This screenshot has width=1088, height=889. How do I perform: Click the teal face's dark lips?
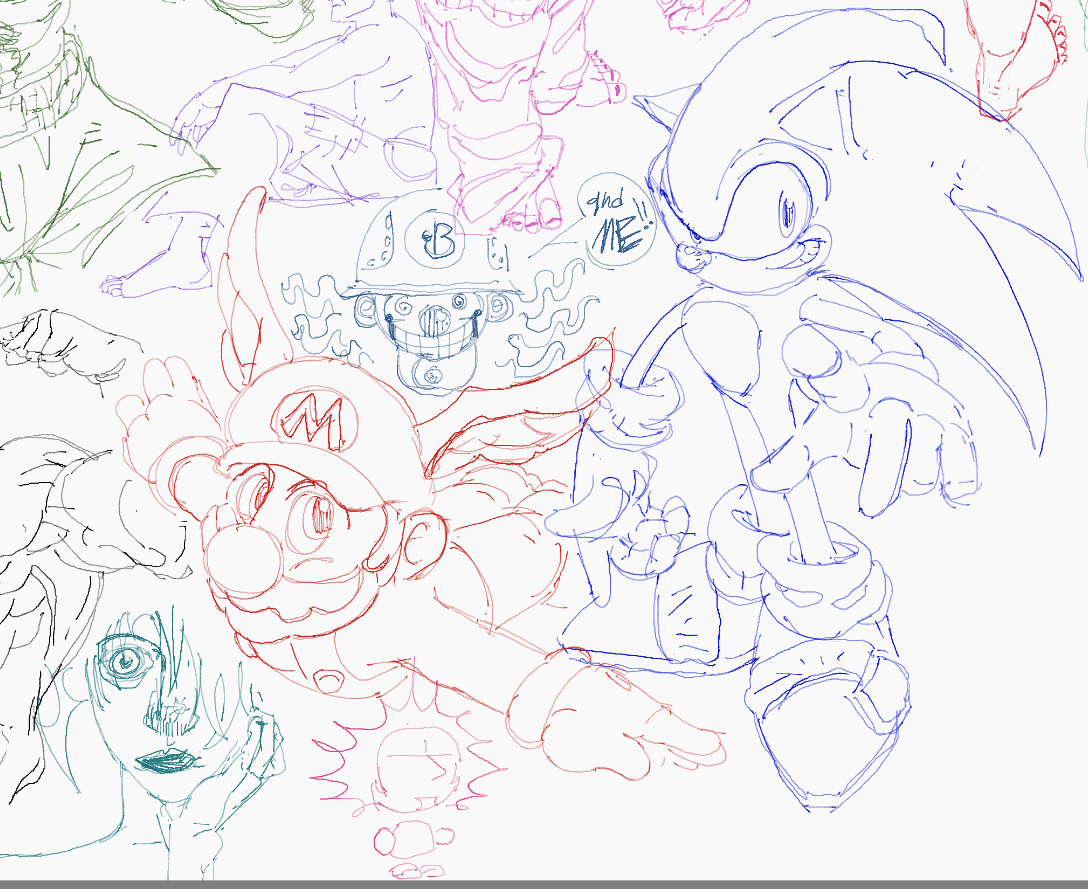pyautogui.click(x=167, y=762)
